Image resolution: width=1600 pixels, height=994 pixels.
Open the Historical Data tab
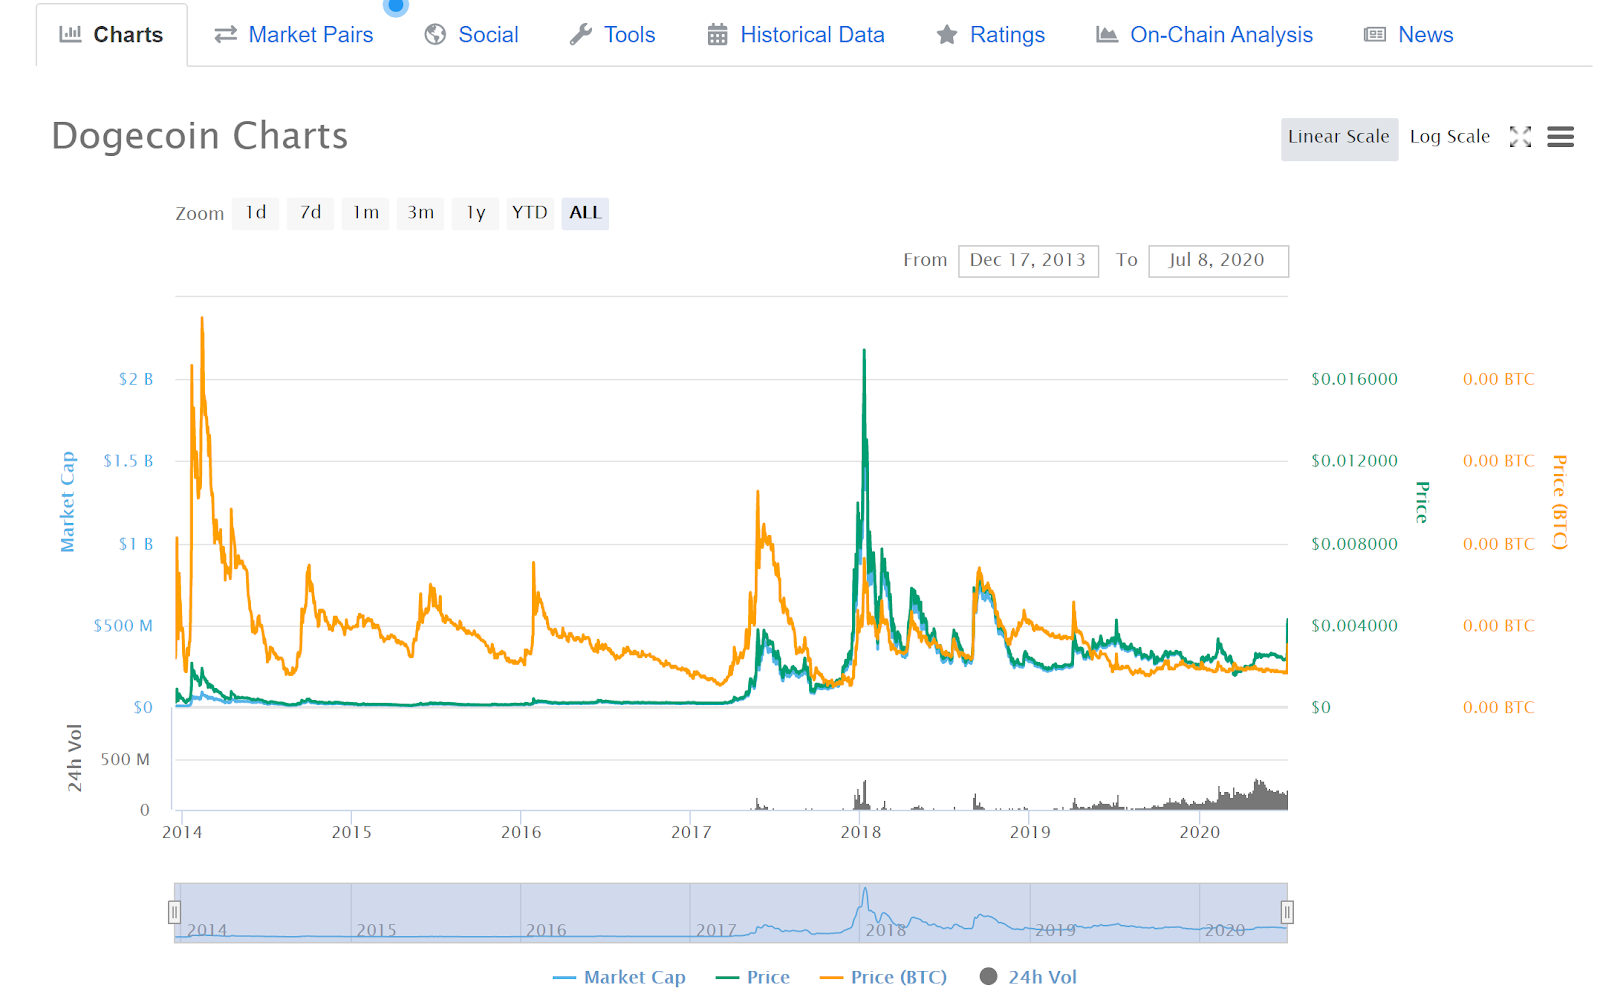(796, 35)
